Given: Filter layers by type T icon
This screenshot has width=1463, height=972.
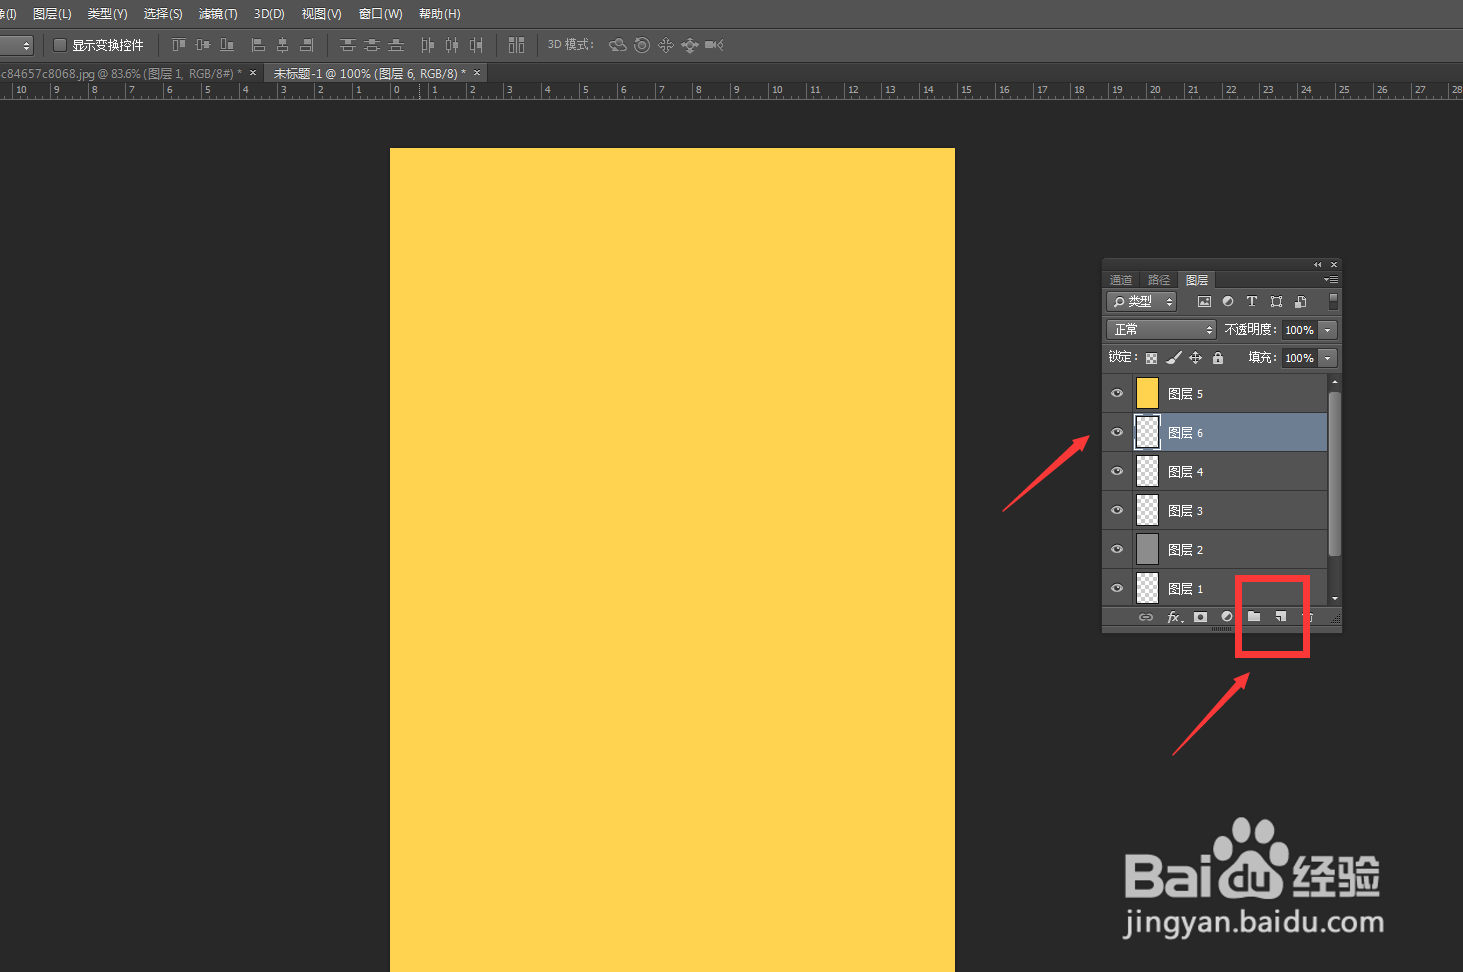Looking at the screenshot, I should pyautogui.click(x=1252, y=301).
